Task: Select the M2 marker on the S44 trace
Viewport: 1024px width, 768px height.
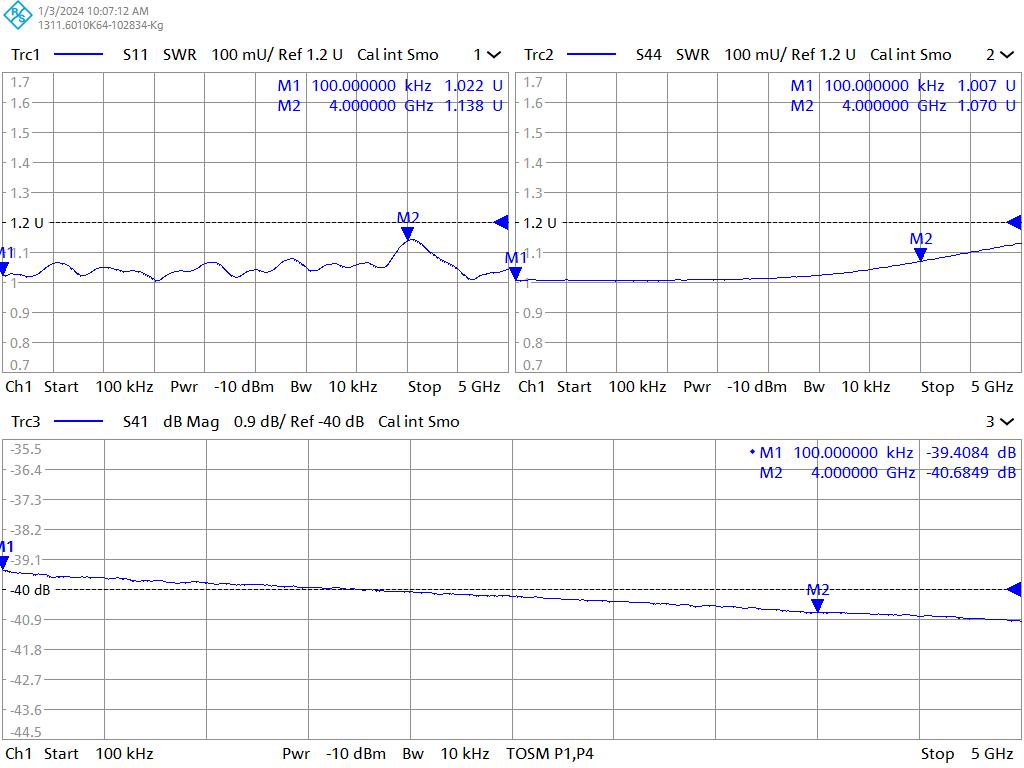Action: click(920, 253)
